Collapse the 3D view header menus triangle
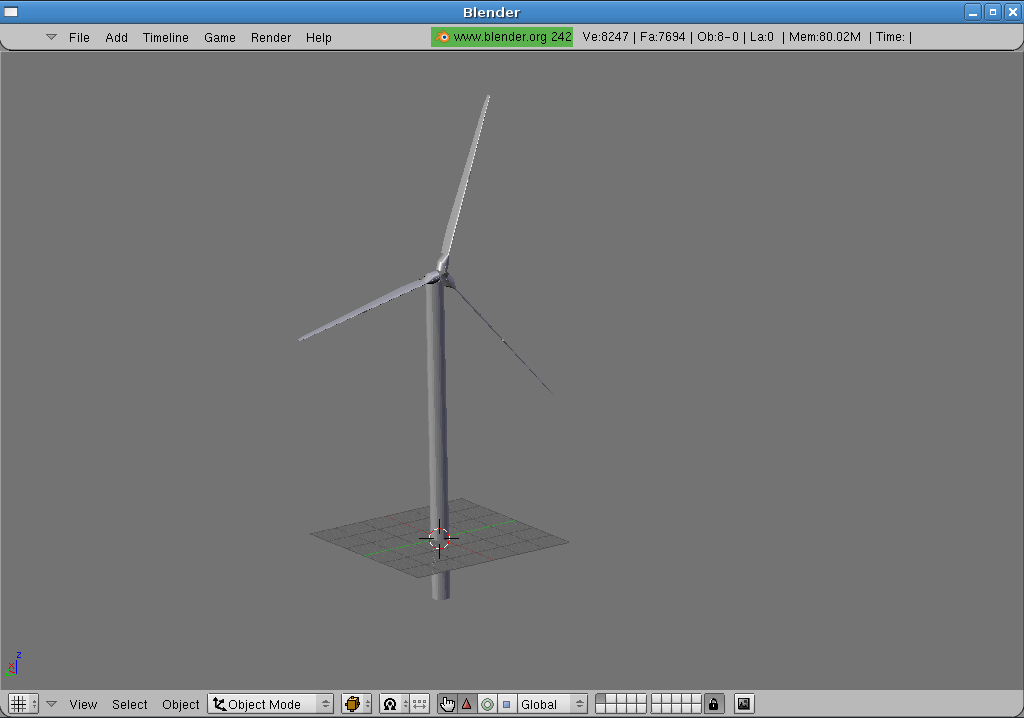Viewport: 1024px width, 718px height. coord(51,704)
